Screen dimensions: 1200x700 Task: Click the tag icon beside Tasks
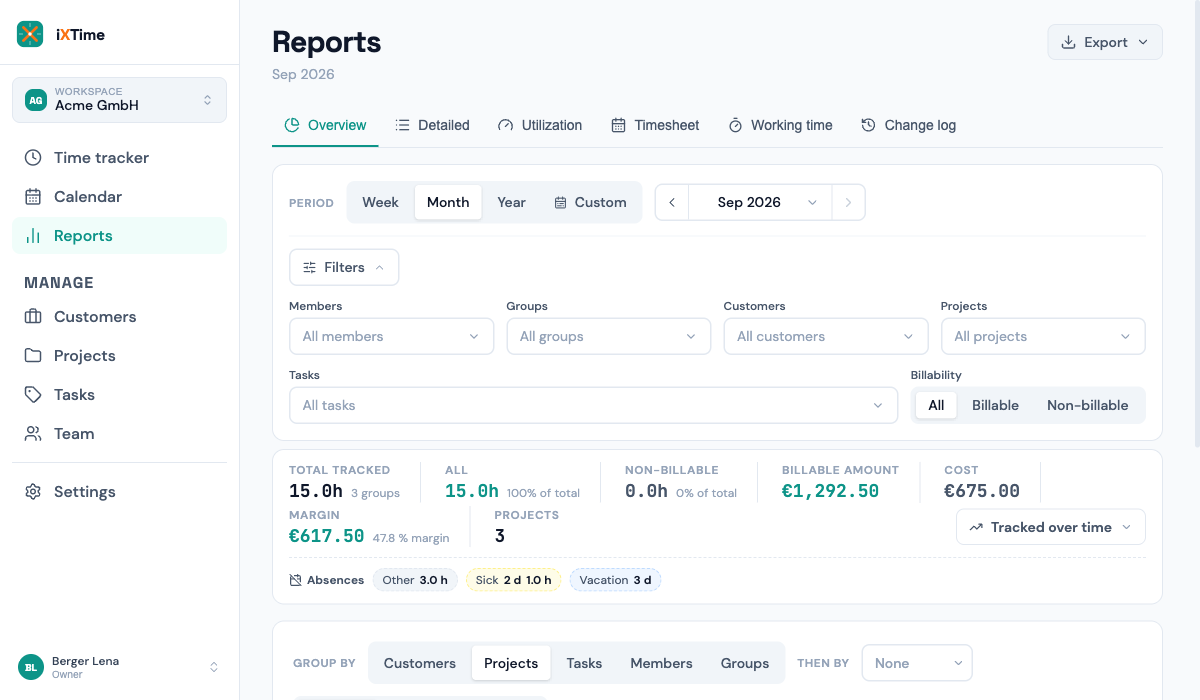point(33,394)
